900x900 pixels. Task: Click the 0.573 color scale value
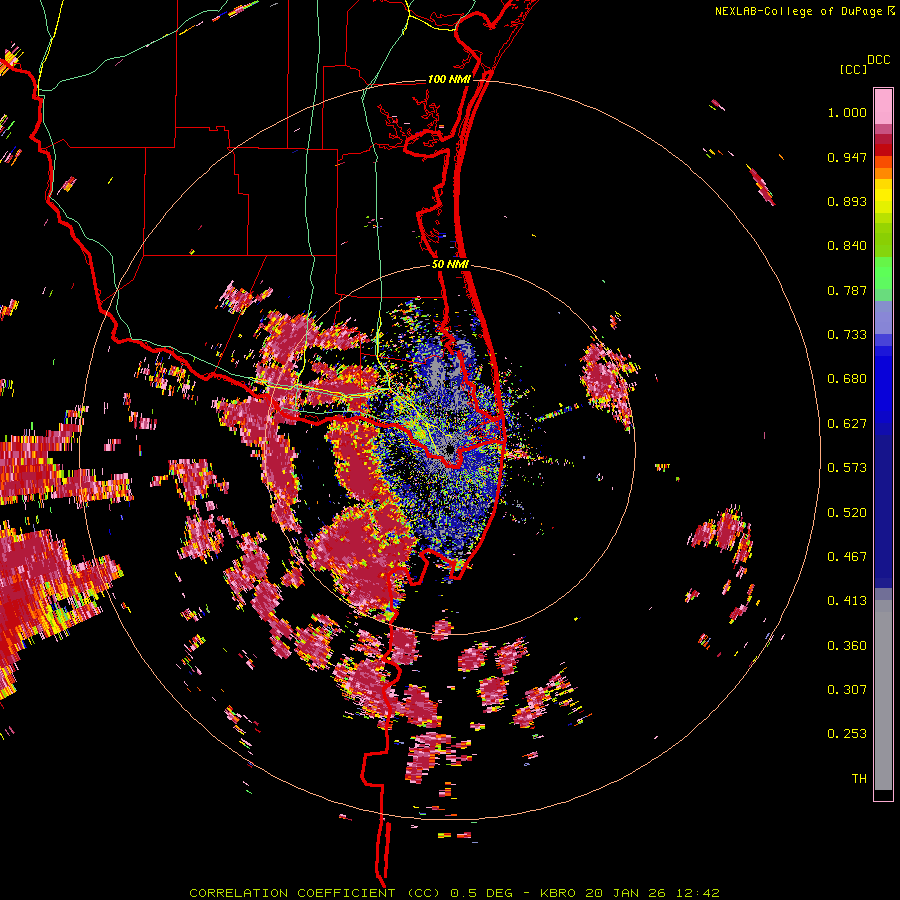click(x=847, y=468)
